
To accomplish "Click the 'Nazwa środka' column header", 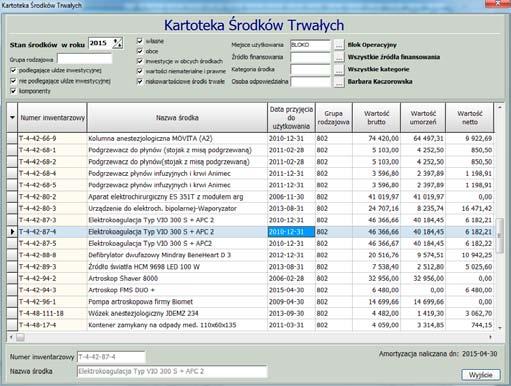I will (177, 118).
